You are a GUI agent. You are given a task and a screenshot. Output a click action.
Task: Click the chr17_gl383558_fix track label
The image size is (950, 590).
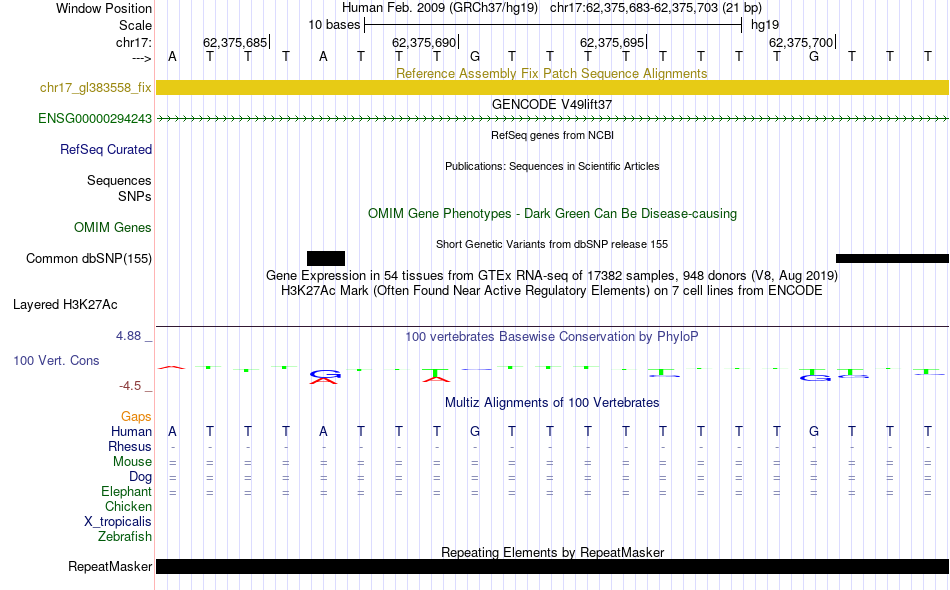coord(96,88)
